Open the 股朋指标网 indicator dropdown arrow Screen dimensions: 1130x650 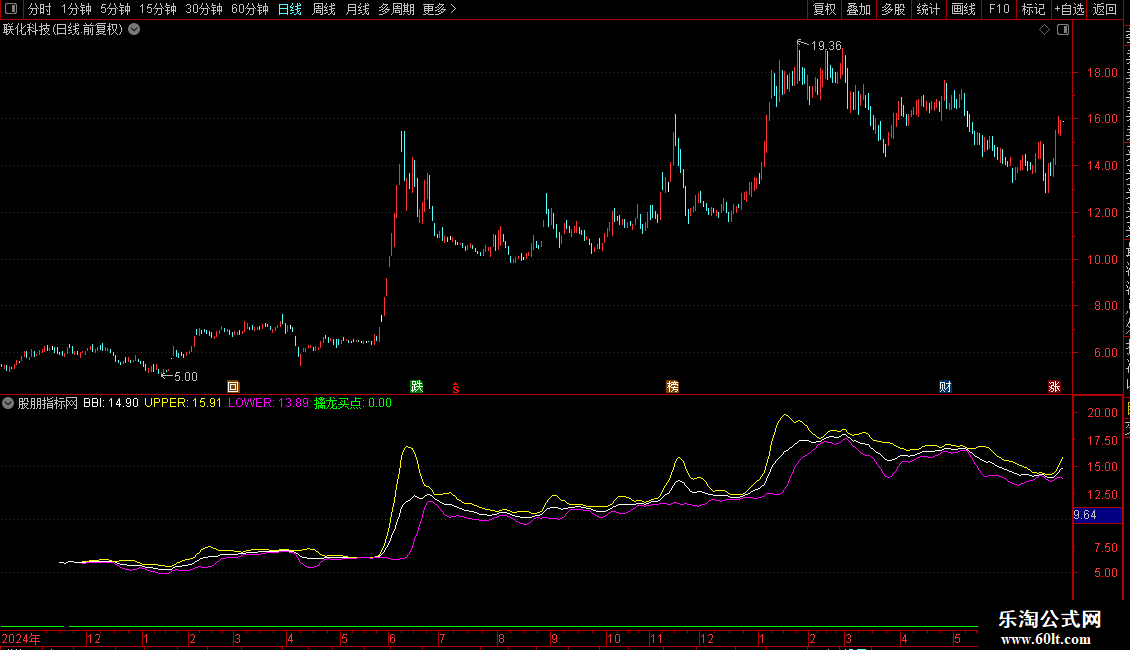click(8, 404)
